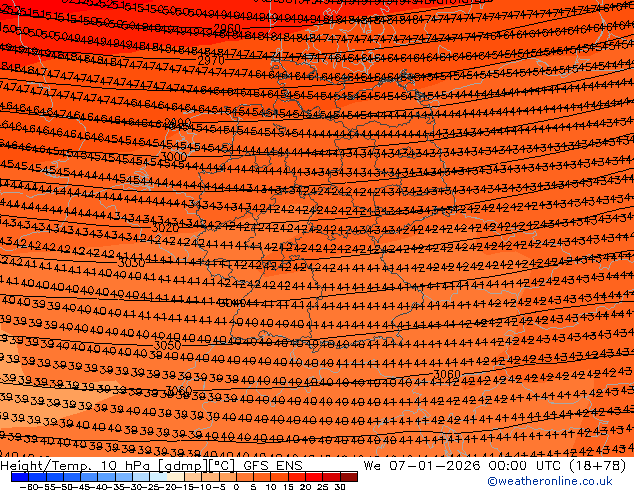Click the '-60' legend scale value
The image size is (634, 490).
point(27,486)
